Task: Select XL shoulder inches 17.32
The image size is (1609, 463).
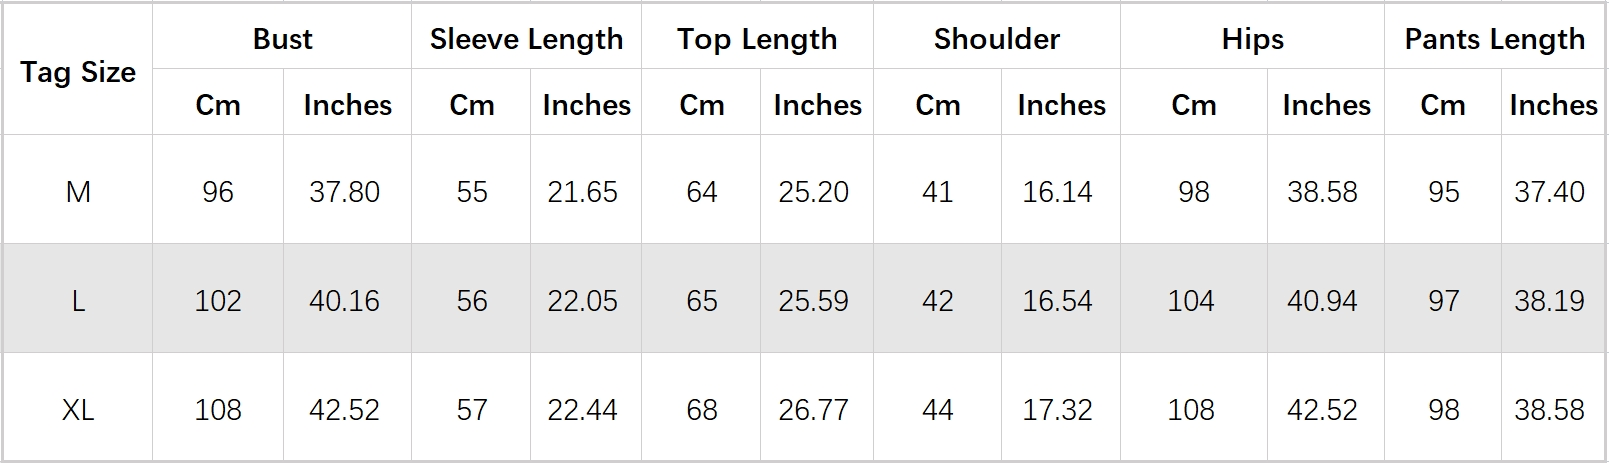Action: point(1057,409)
